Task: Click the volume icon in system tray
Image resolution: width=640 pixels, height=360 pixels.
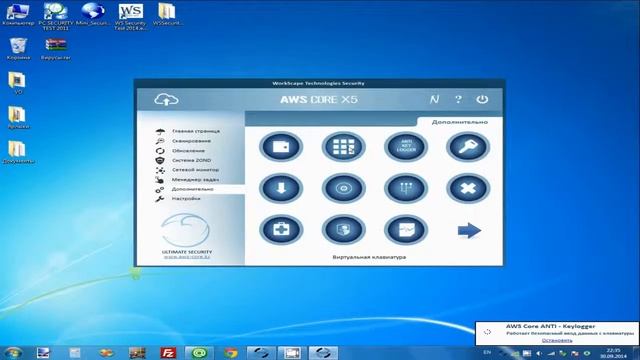Action: click(x=539, y=353)
